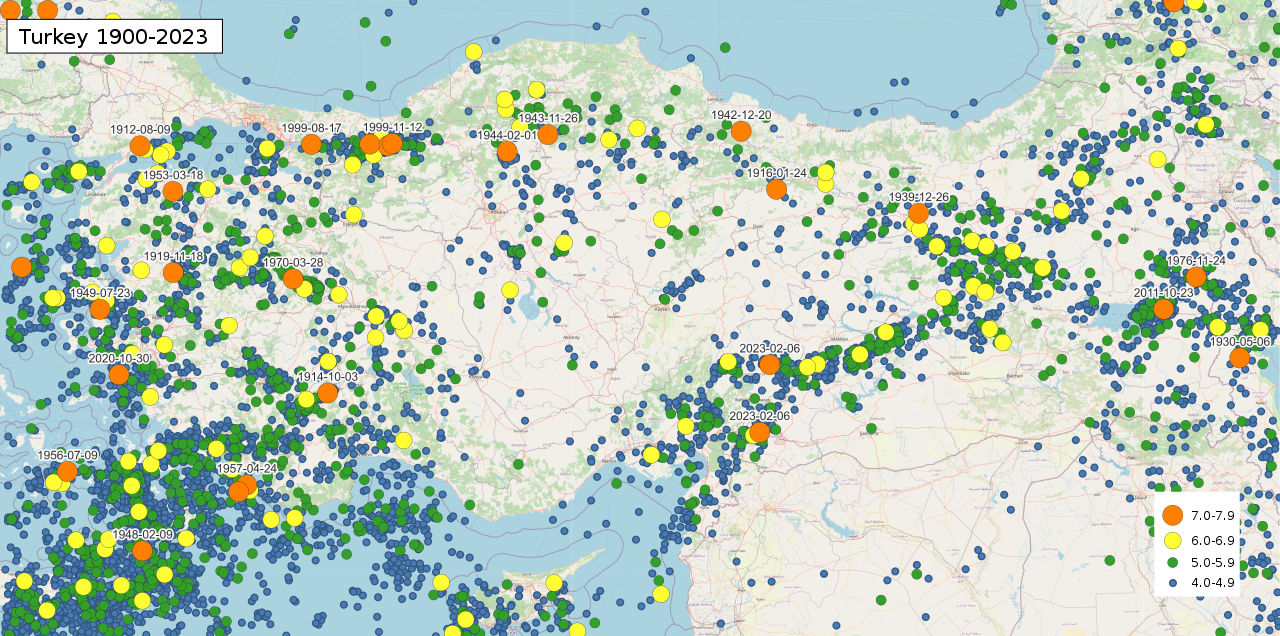Viewport: 1280px width, 636px height.
Task: Select the 1999-08-17 earthquake marker
Action: (311, 144)
